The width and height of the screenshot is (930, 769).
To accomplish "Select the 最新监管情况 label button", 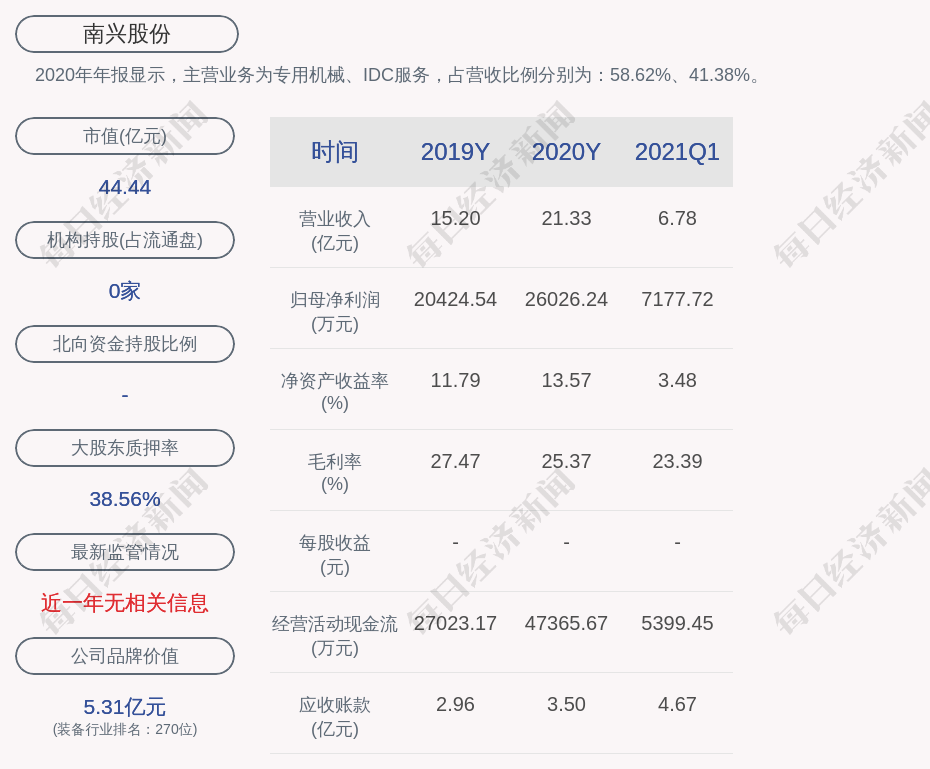I will pos(125,552).
